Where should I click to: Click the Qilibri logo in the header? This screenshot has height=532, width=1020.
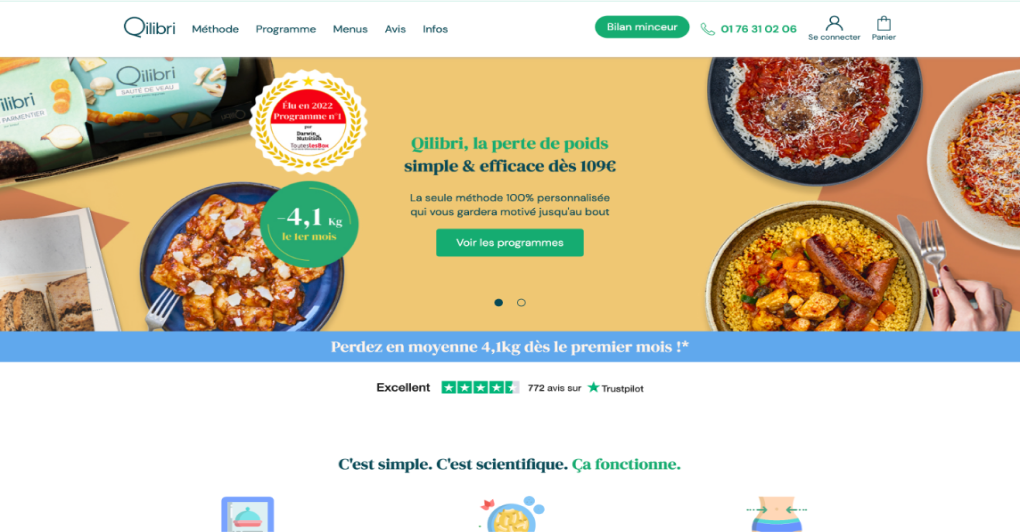coord(149,28)
